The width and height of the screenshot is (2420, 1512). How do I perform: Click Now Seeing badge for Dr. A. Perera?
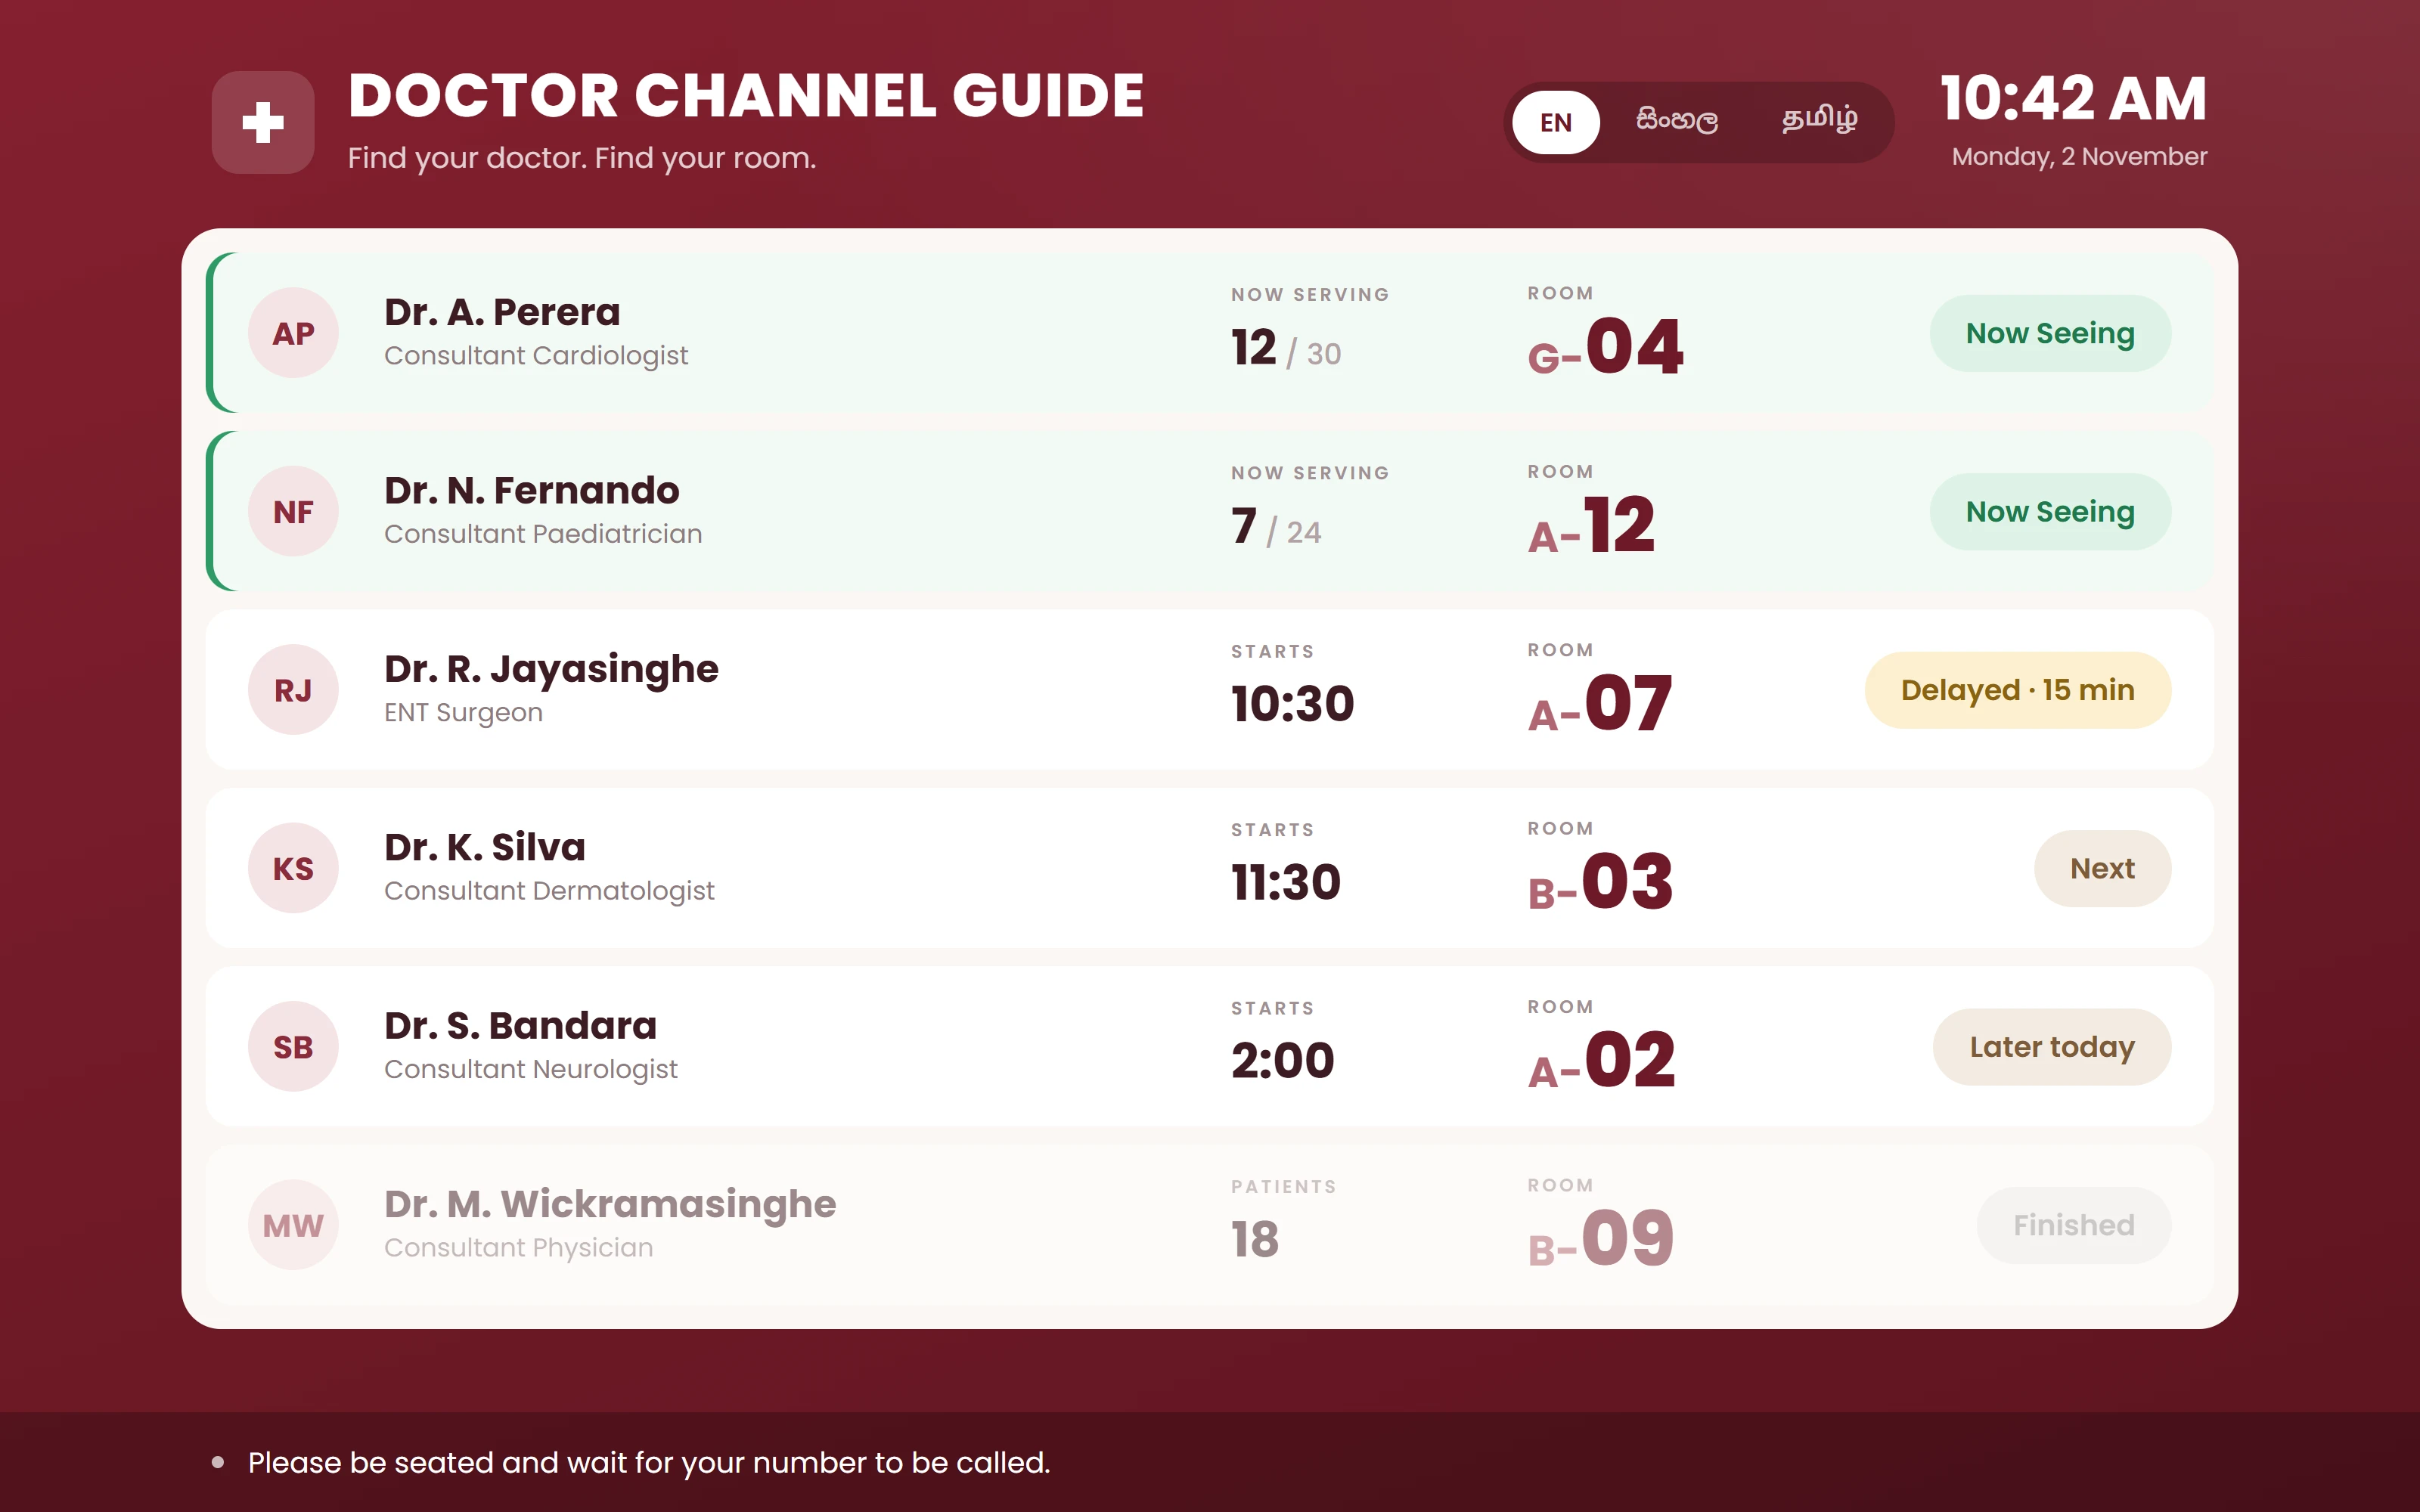click(2050, 333)
